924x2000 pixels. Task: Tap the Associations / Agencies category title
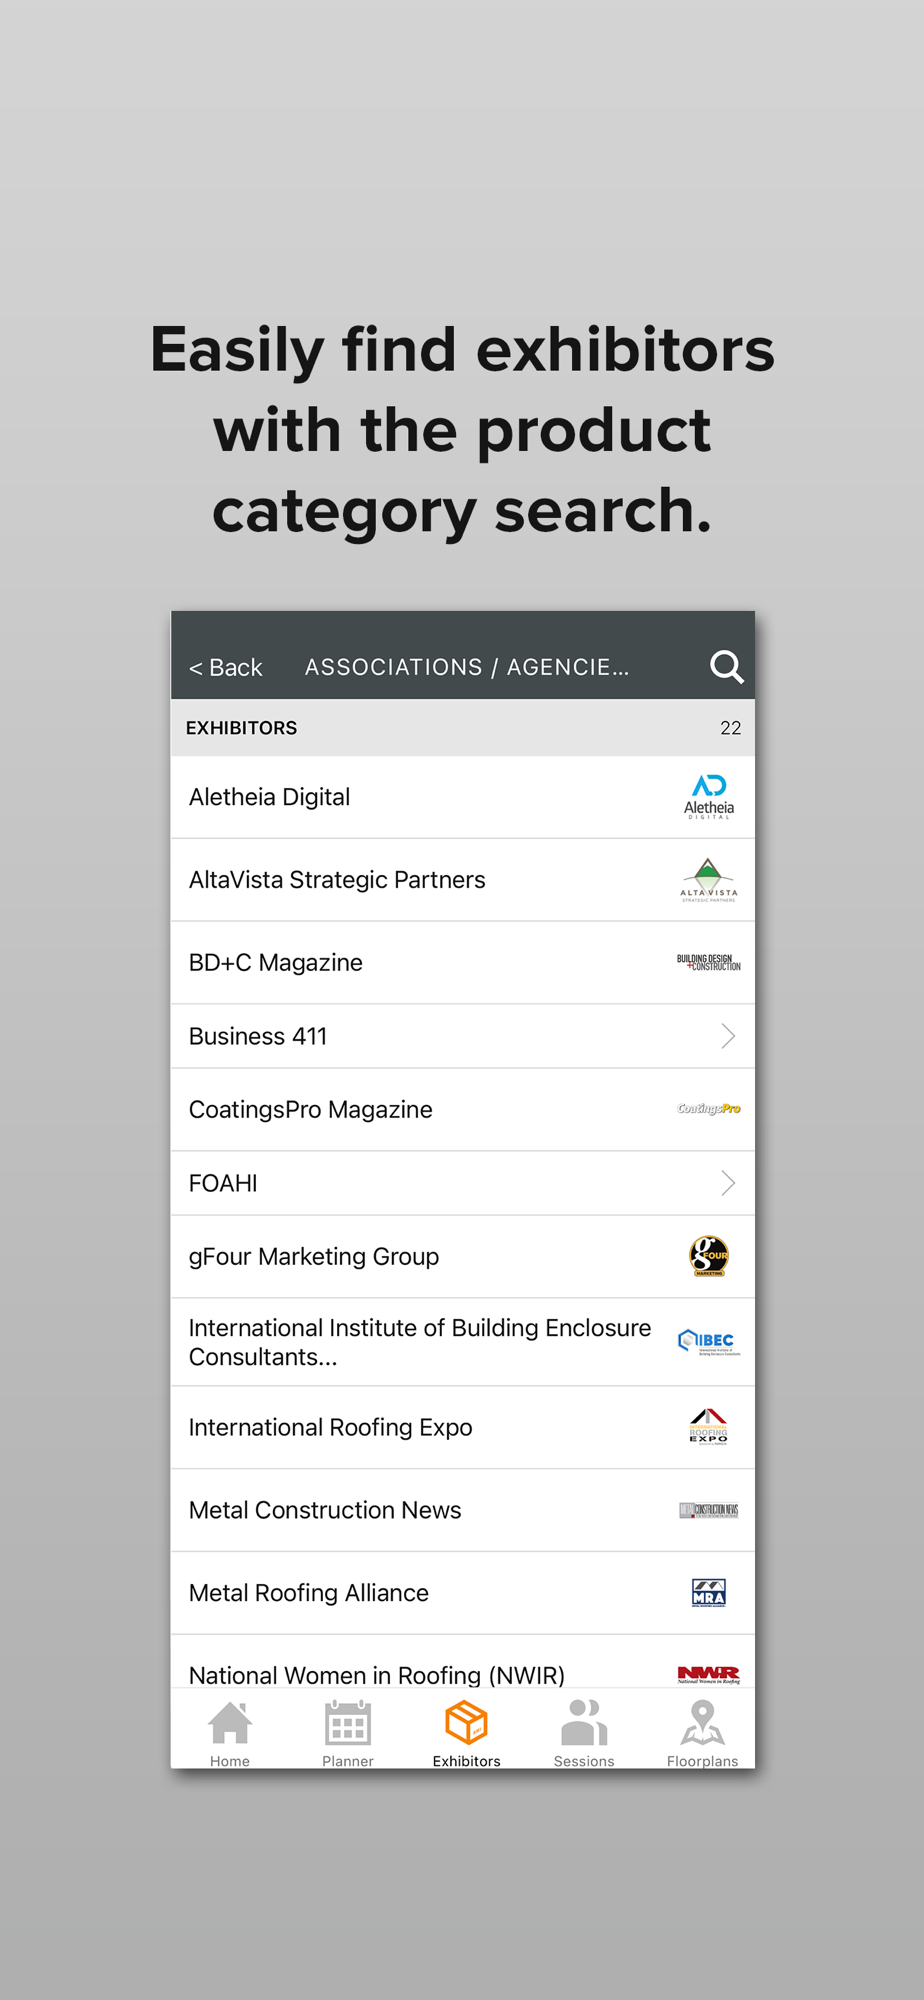467,667
